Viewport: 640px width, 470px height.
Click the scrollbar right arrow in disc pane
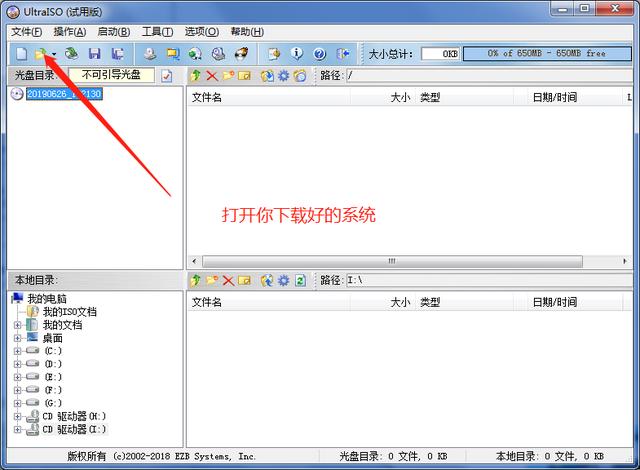click(625, 261)
